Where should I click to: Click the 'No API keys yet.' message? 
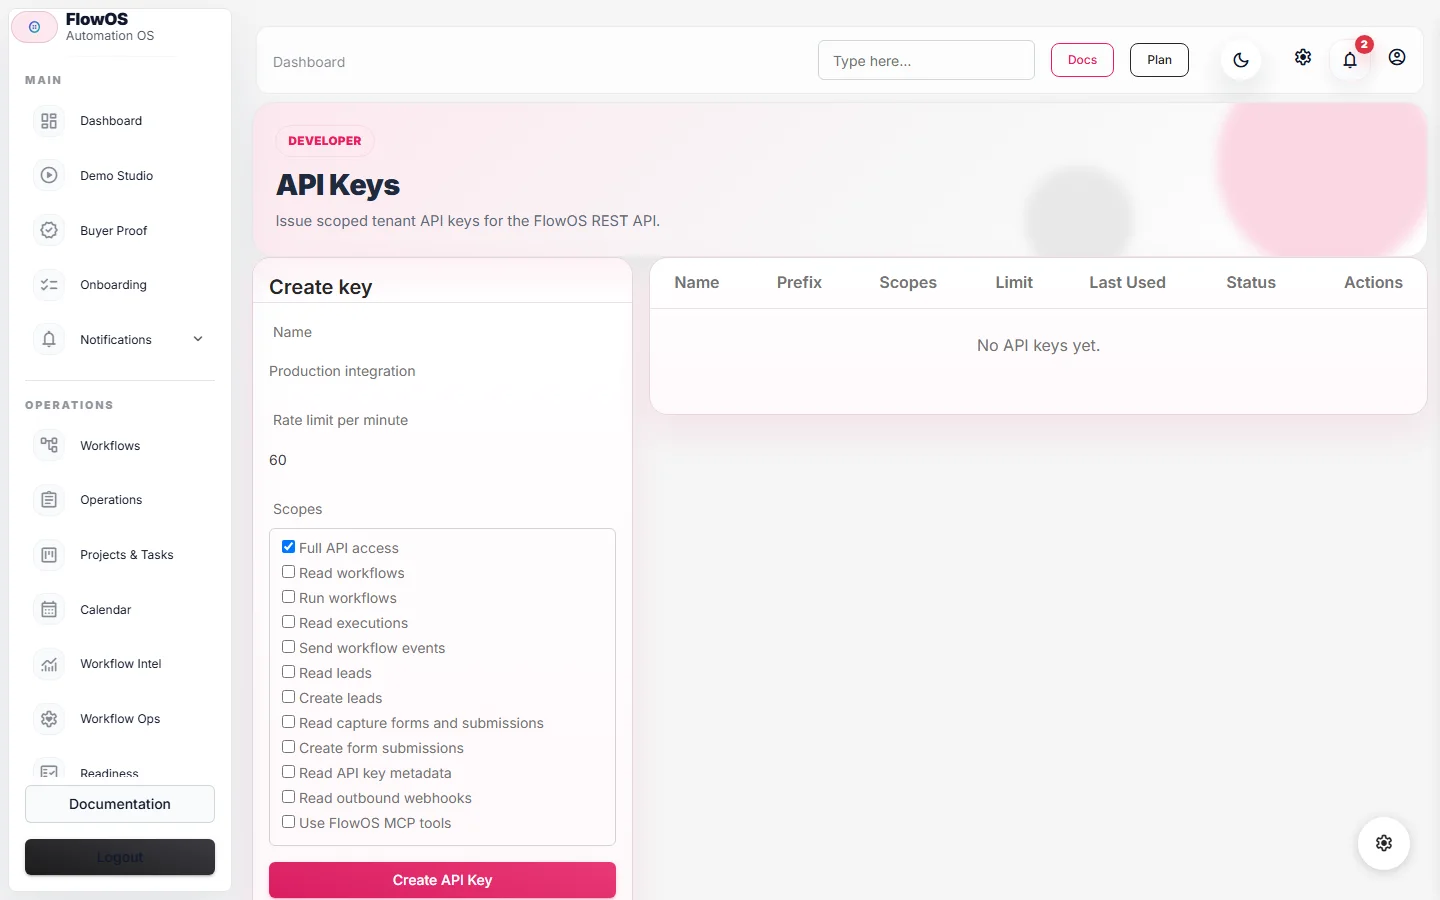[x=1038, y=345]
